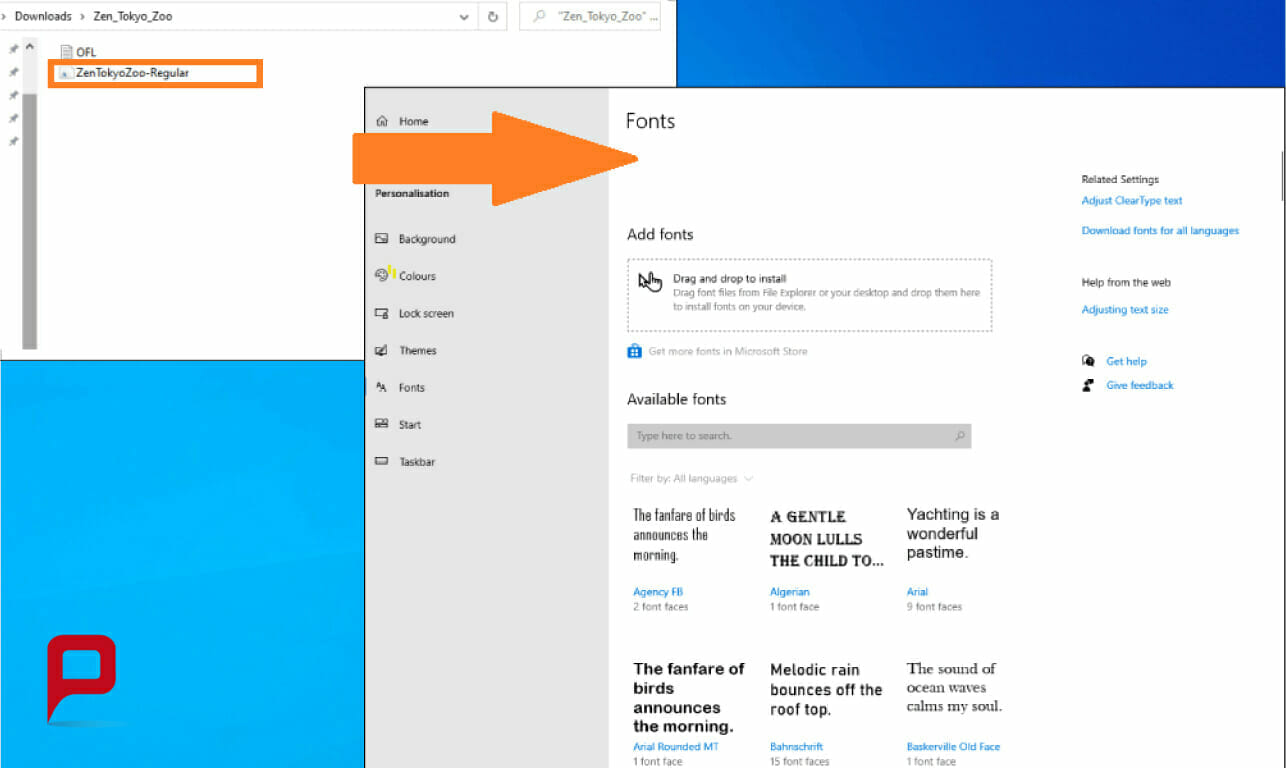Select the OFL file

tap(86, 52)
